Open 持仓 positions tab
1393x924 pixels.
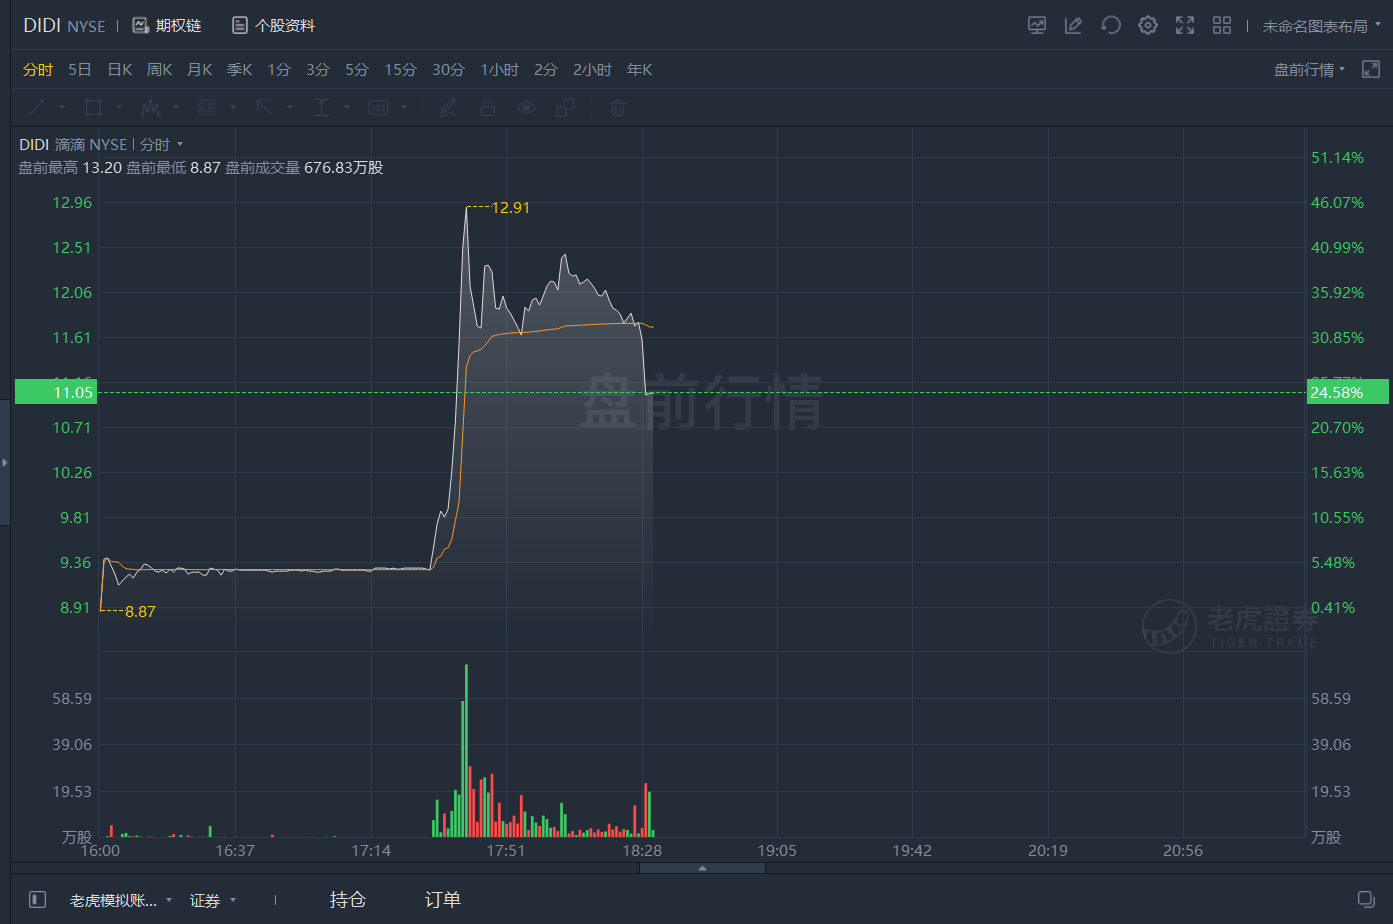point(348,900)
